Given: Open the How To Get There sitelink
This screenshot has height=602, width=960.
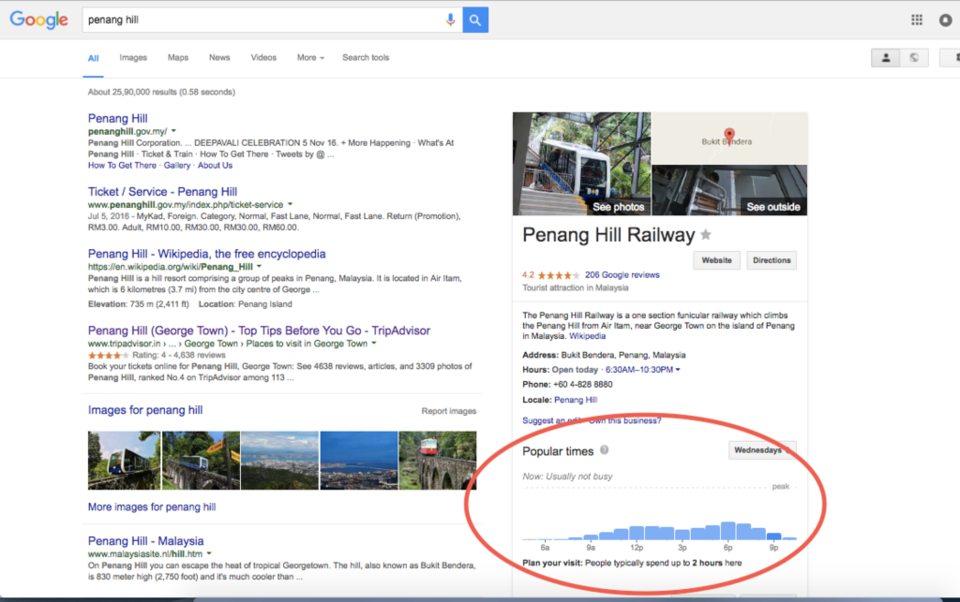Looking at the screenshot, I should coord(122,165).
